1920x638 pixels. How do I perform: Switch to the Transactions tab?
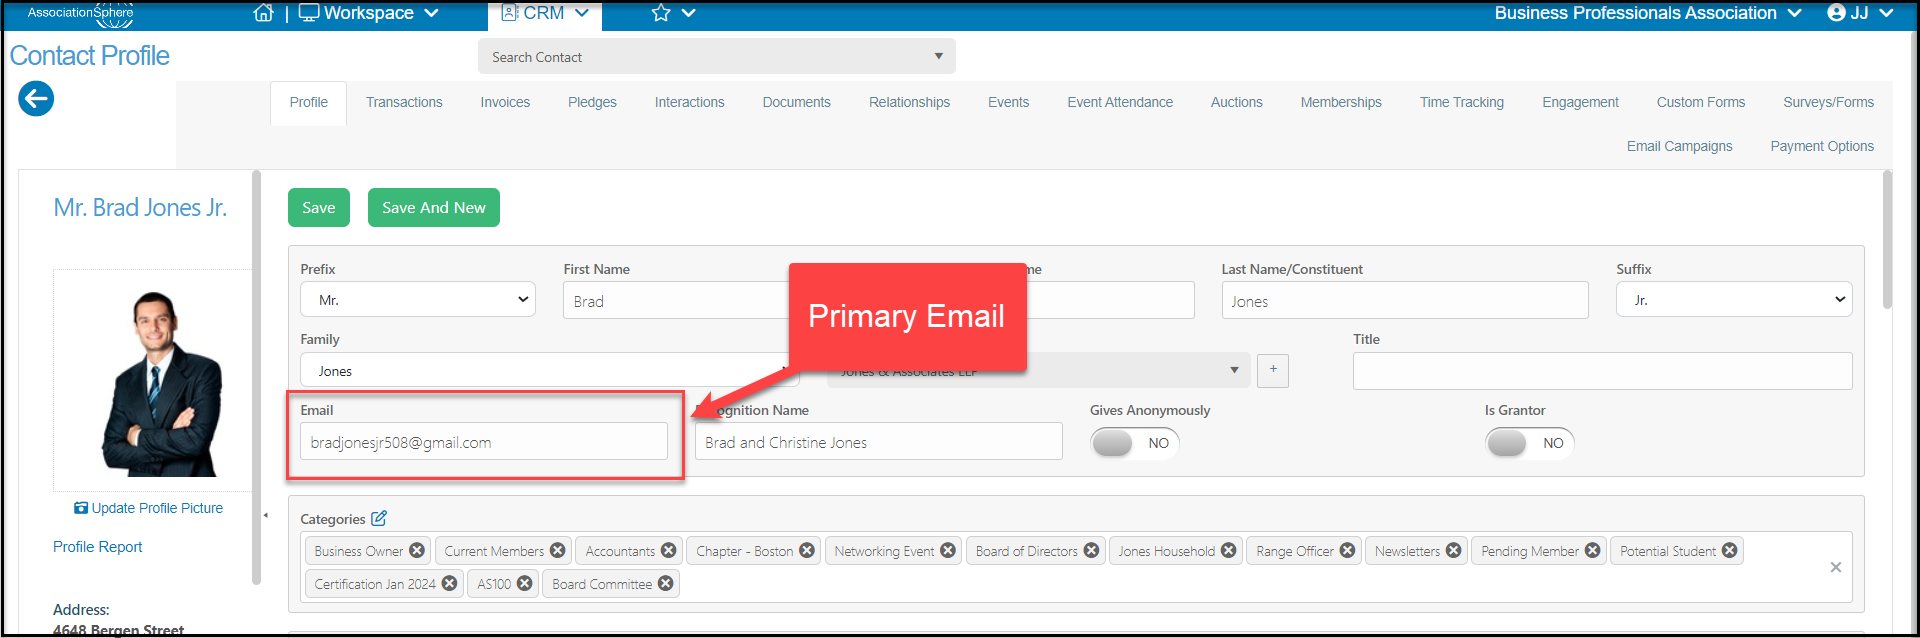[x=404, y=102]
